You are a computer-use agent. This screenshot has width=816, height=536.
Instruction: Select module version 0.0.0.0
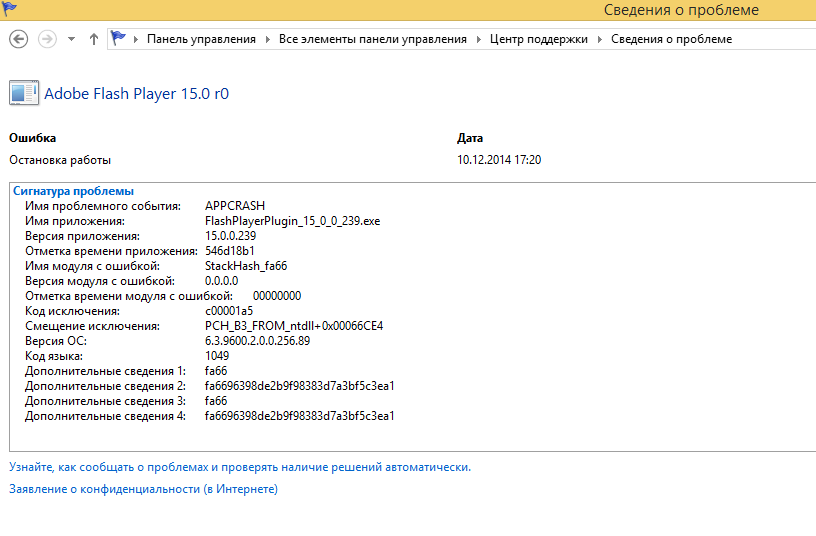221,281
